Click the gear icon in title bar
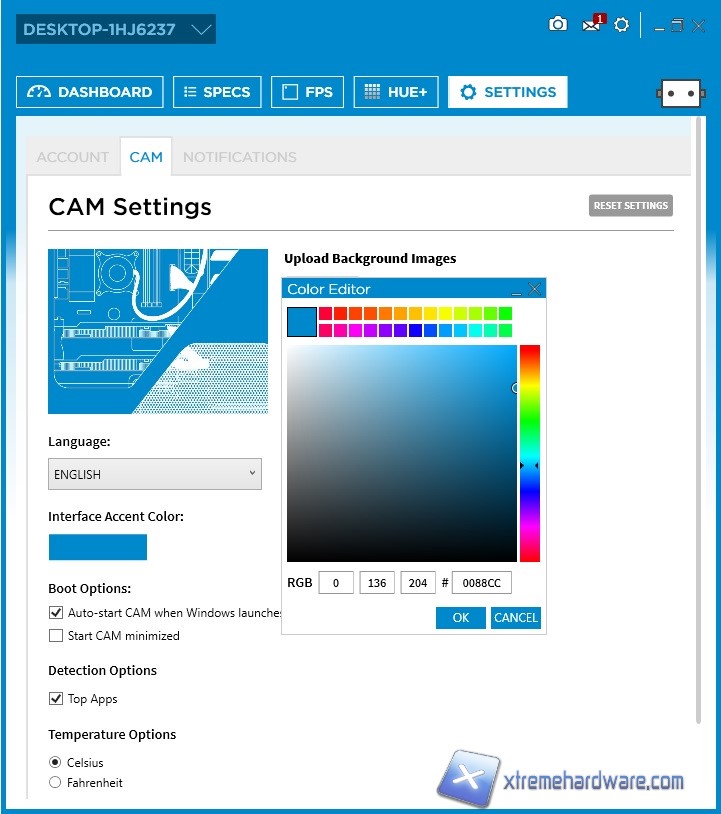Image resolution: width=721 pixels, height=814 pixels. point(622,25)
